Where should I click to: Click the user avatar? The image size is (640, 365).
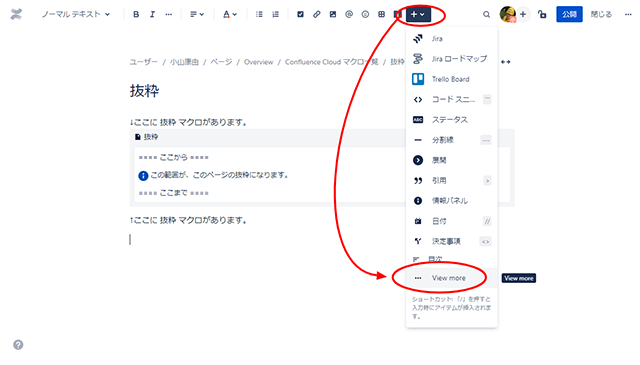click(508, 14)
